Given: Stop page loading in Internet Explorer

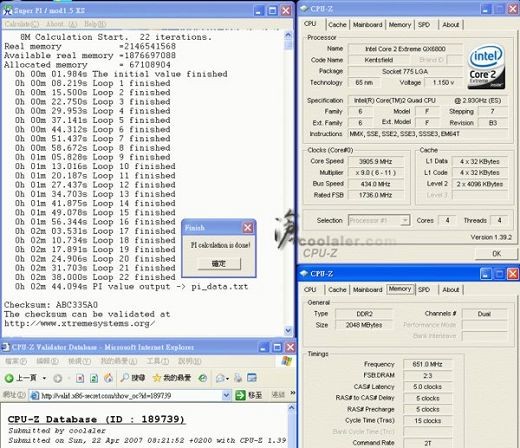Looking at the screenshot, I should pos(80,378).
